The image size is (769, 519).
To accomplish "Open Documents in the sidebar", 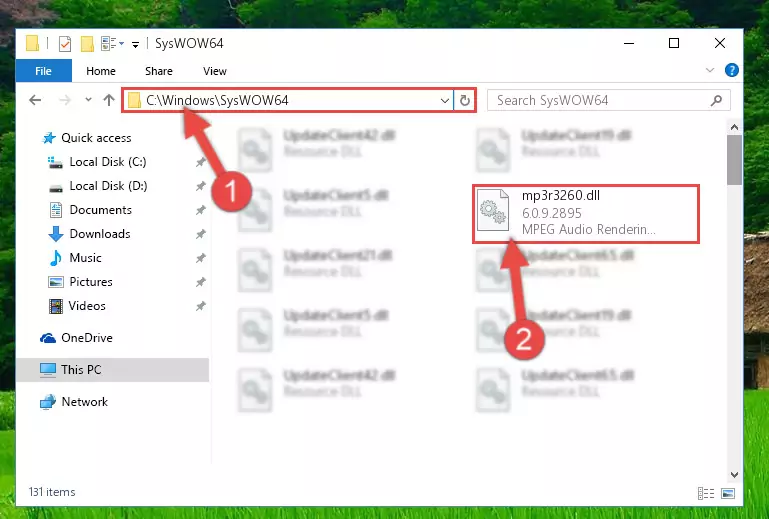I will pyautogui.click(x=91, y=210).
